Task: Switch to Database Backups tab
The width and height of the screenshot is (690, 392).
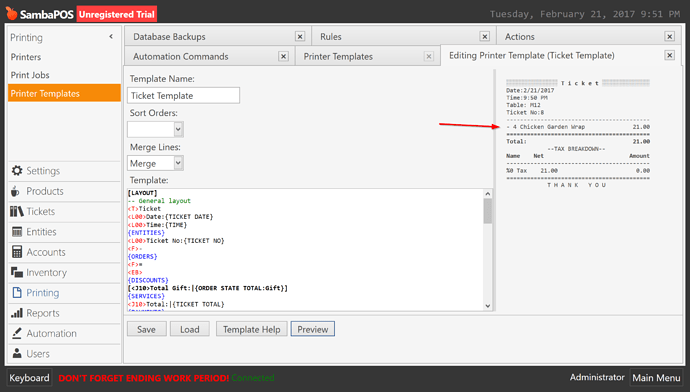Action: point(169,37)
